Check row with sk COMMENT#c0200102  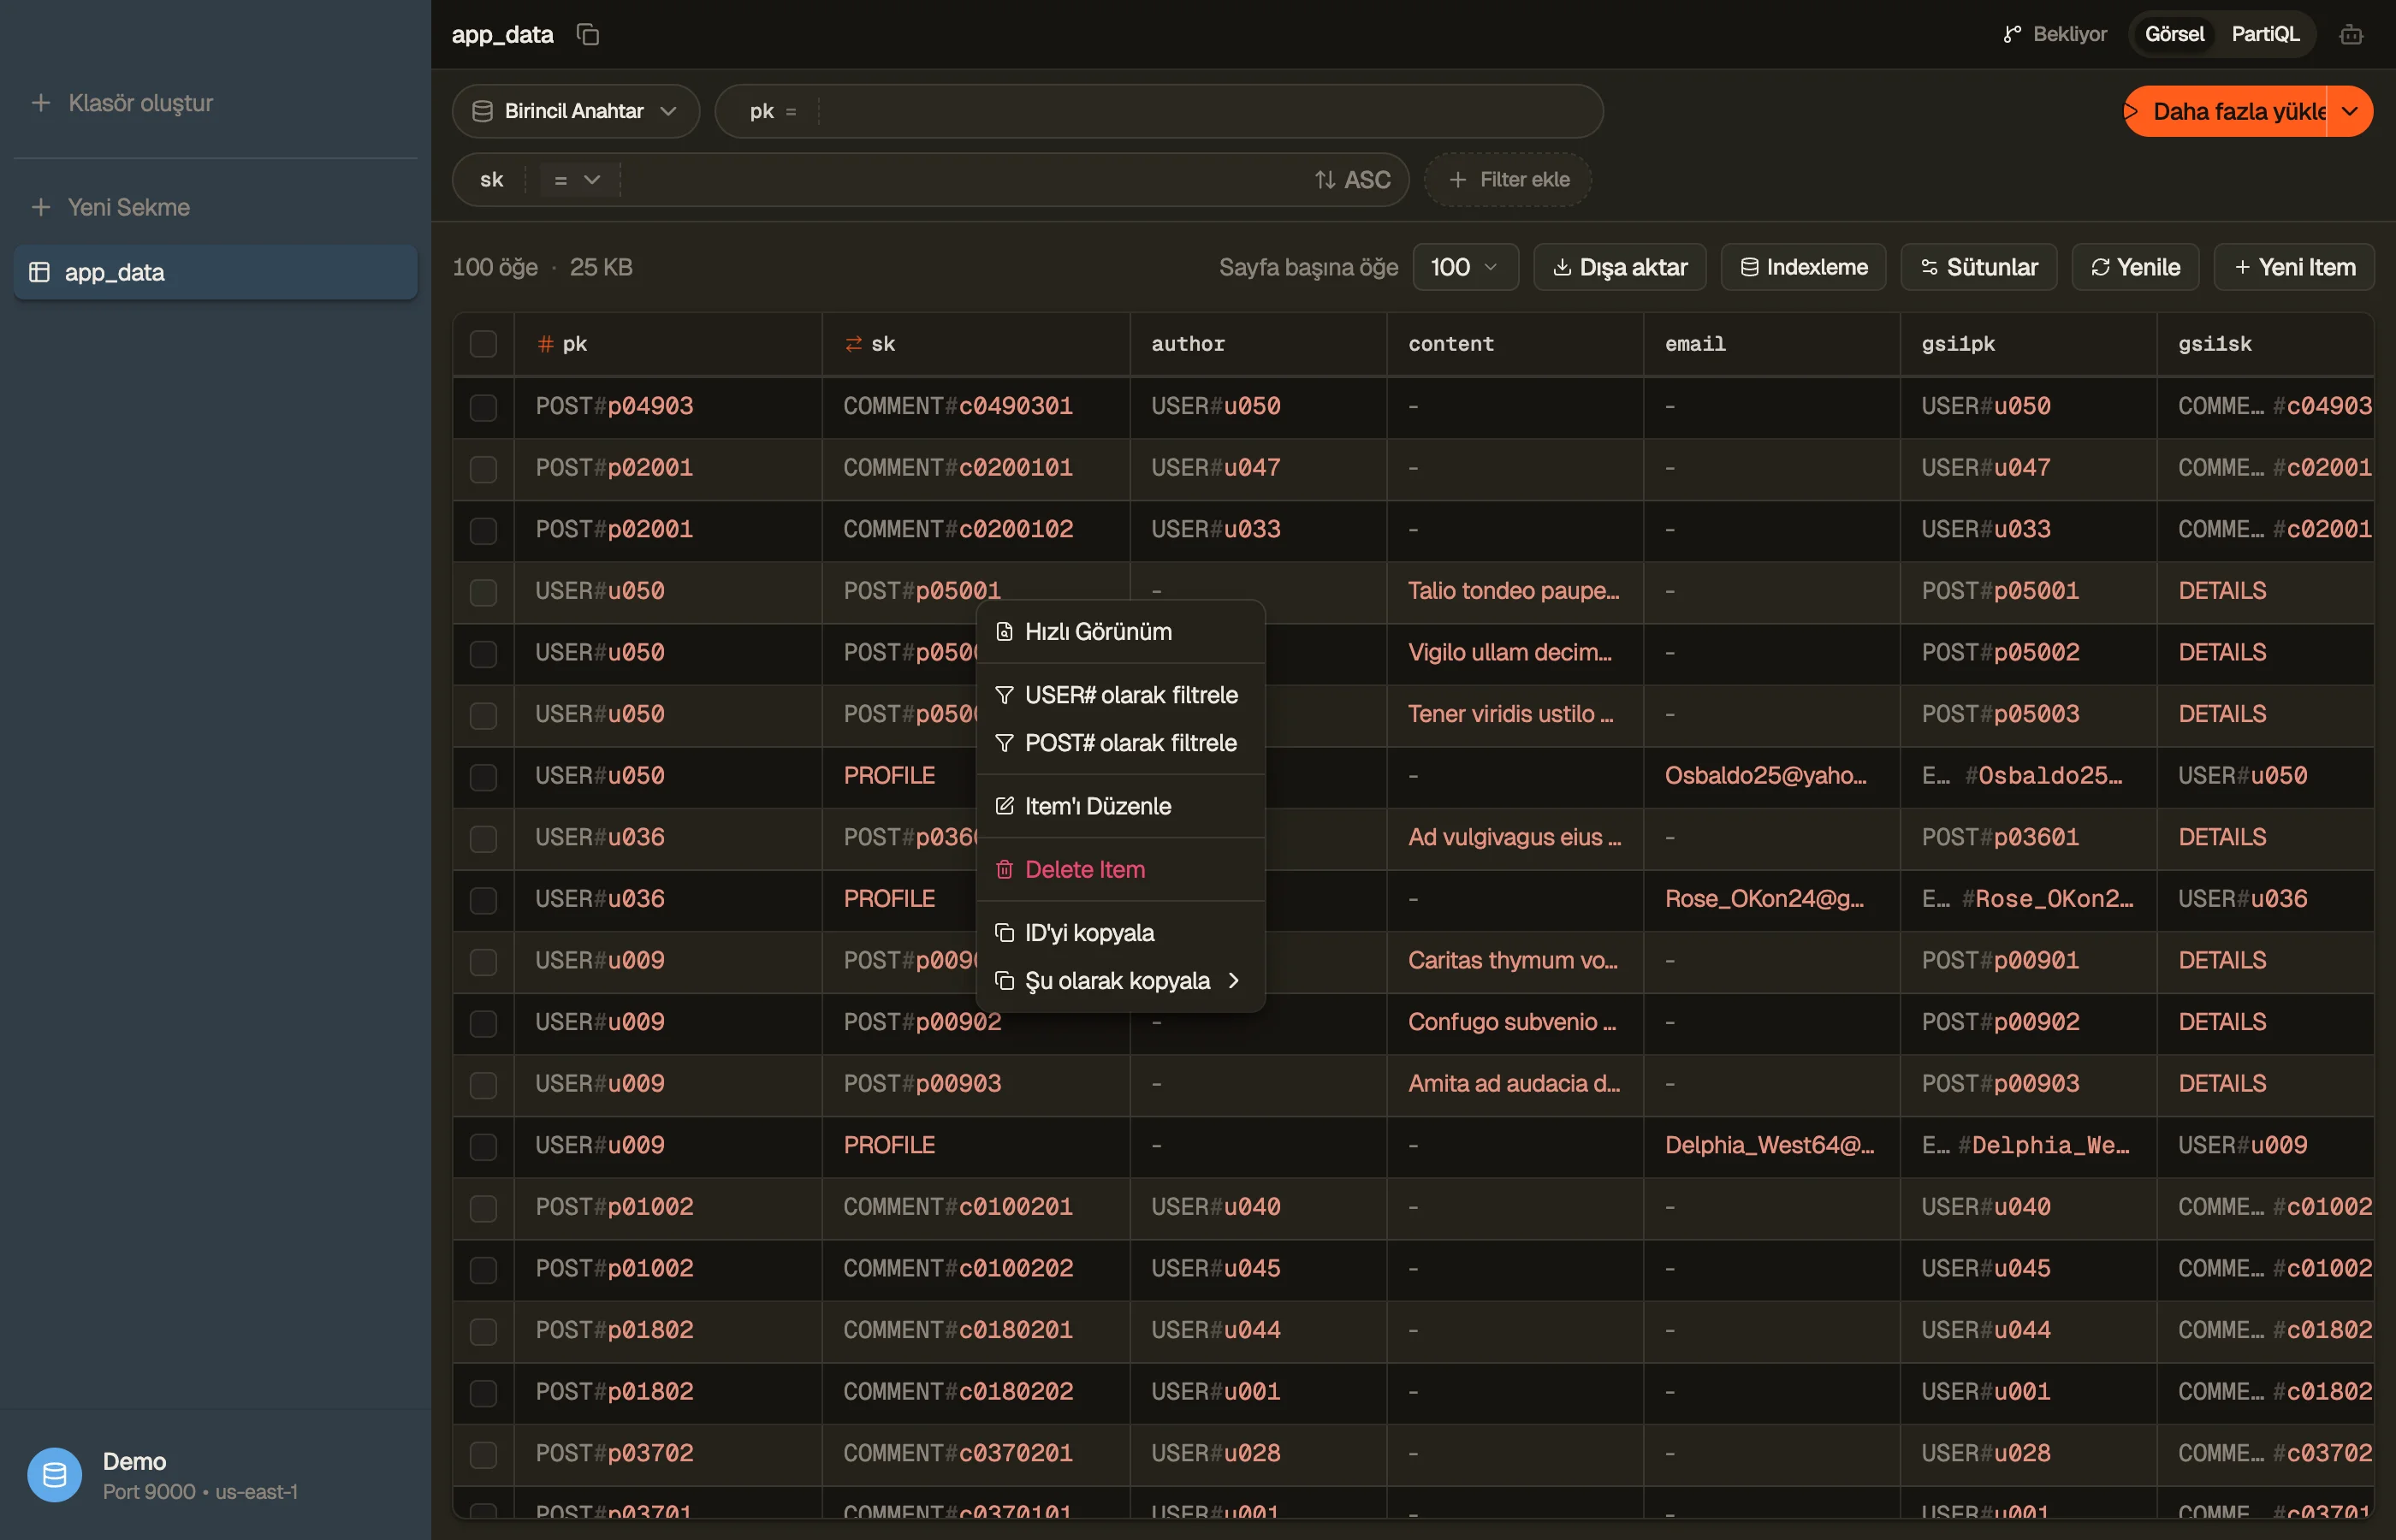(483, 530)
